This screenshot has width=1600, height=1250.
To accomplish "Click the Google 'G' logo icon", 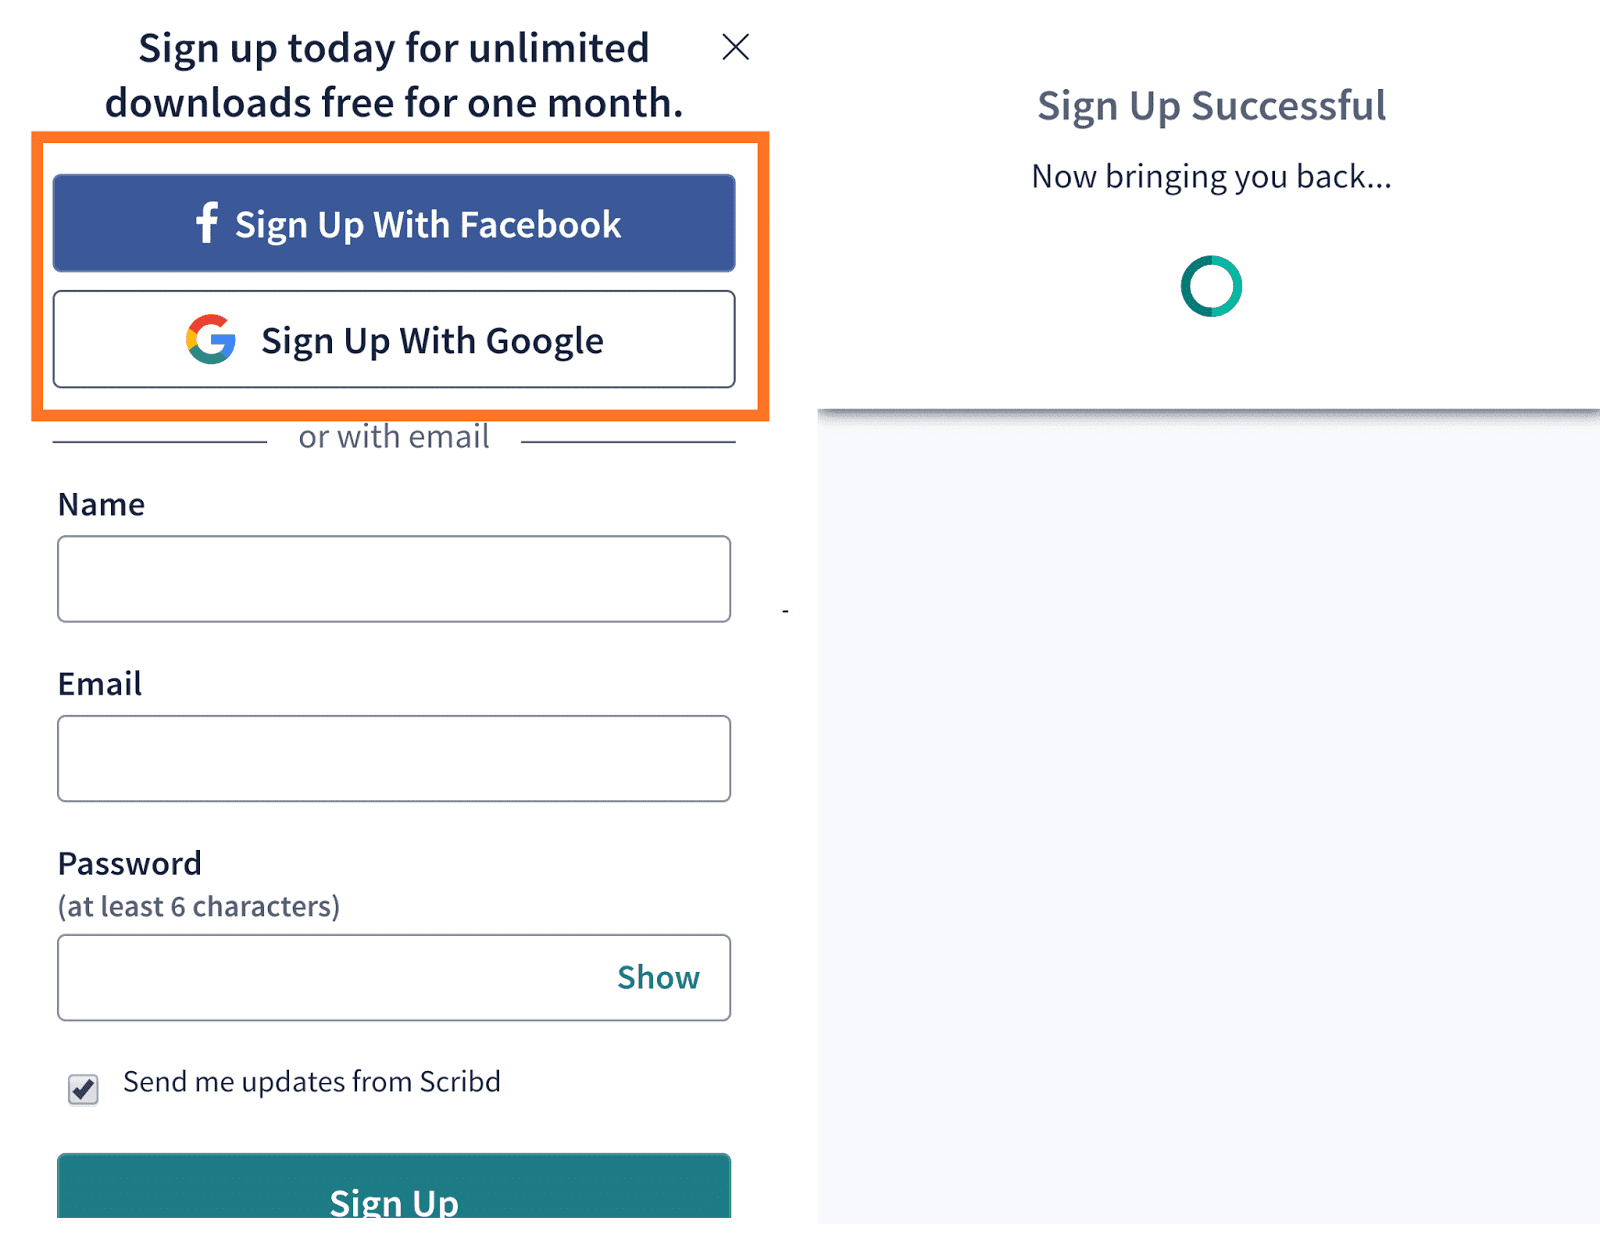I will click(211, 339).
